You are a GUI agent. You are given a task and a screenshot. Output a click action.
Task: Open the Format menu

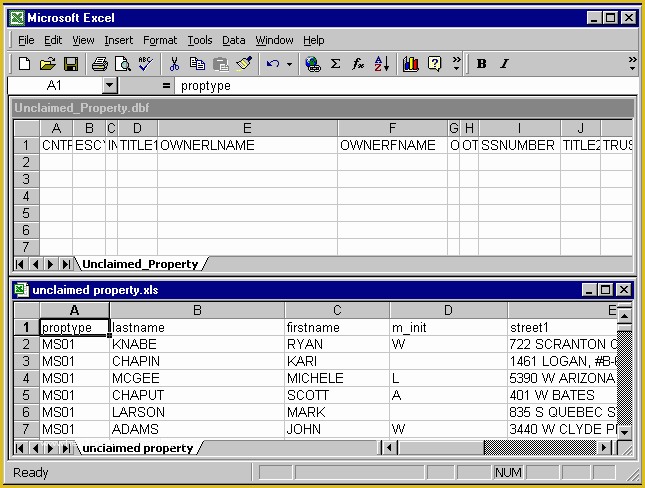click(x=160, y=40)
